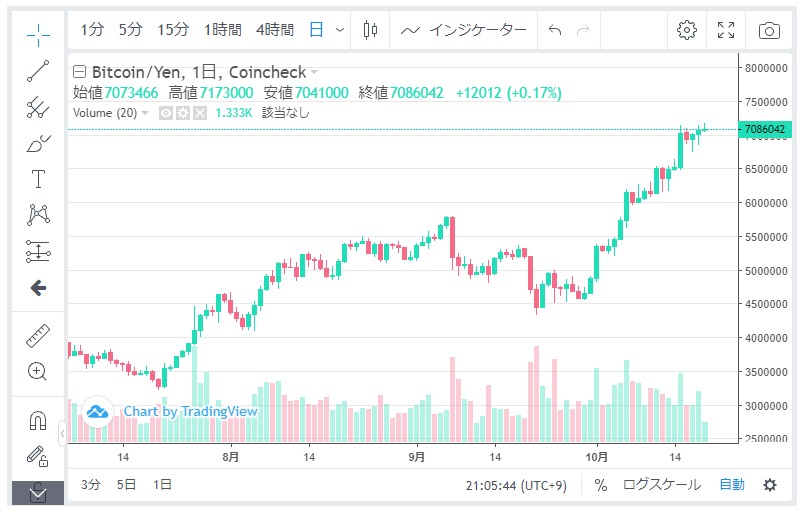The height and width of the screenshot is (514, 802).
Task: Enter fullscreen mode
Action: [x=727, y=30]
